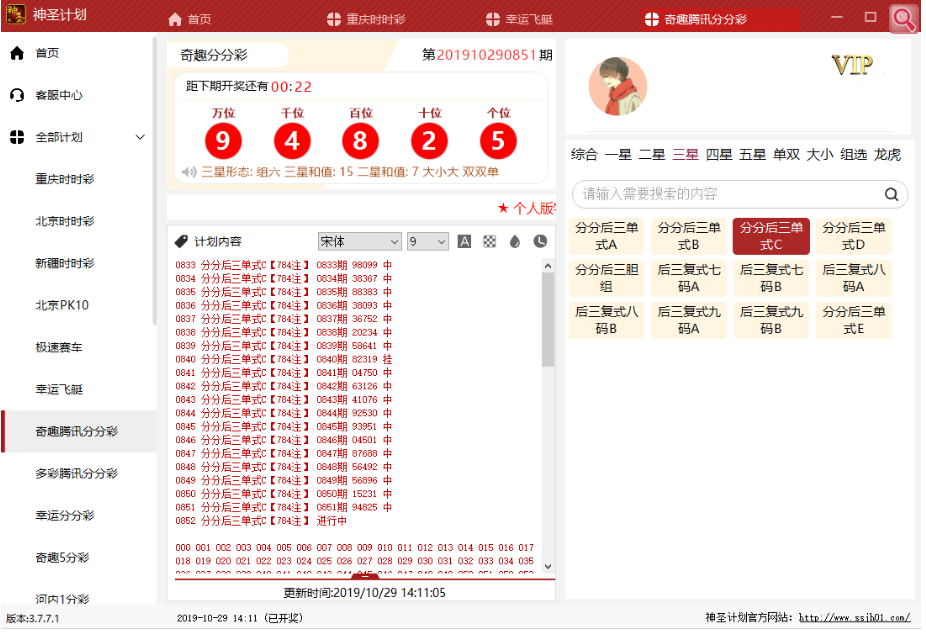Switch to the 重庆时时彩 top tab

pos(366,19)
